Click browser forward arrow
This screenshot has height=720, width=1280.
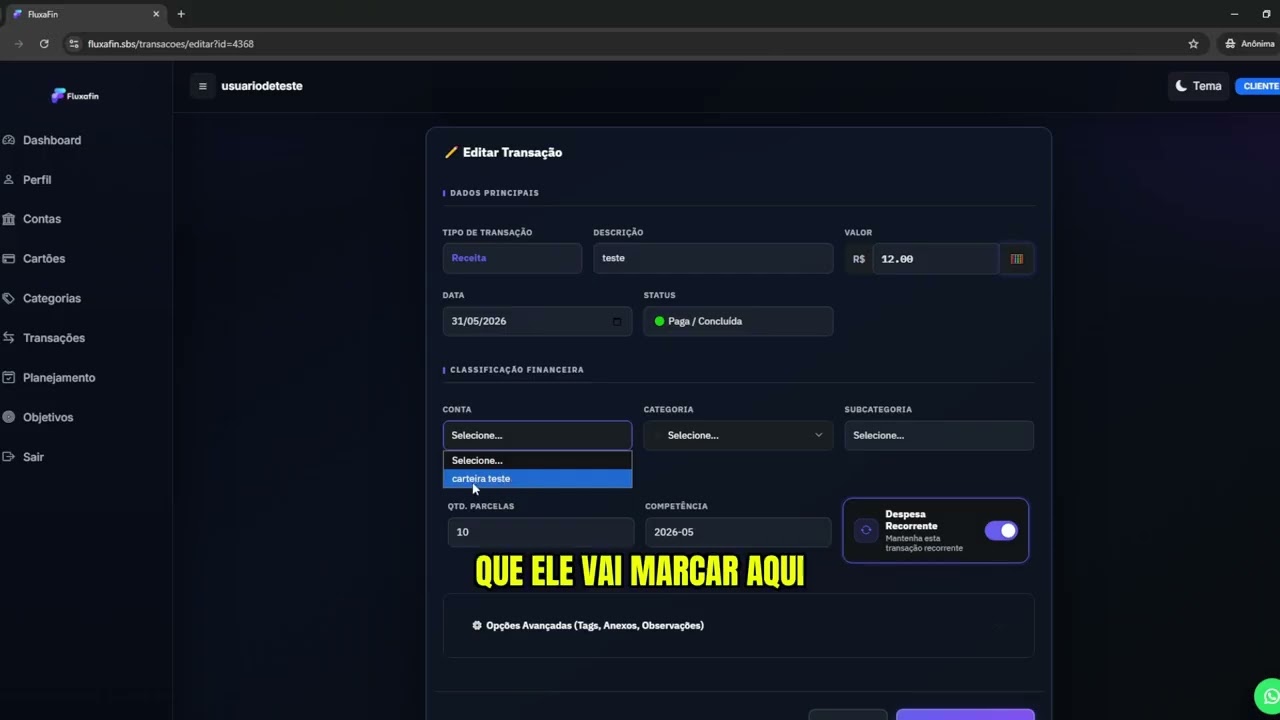tap(19, 44)
